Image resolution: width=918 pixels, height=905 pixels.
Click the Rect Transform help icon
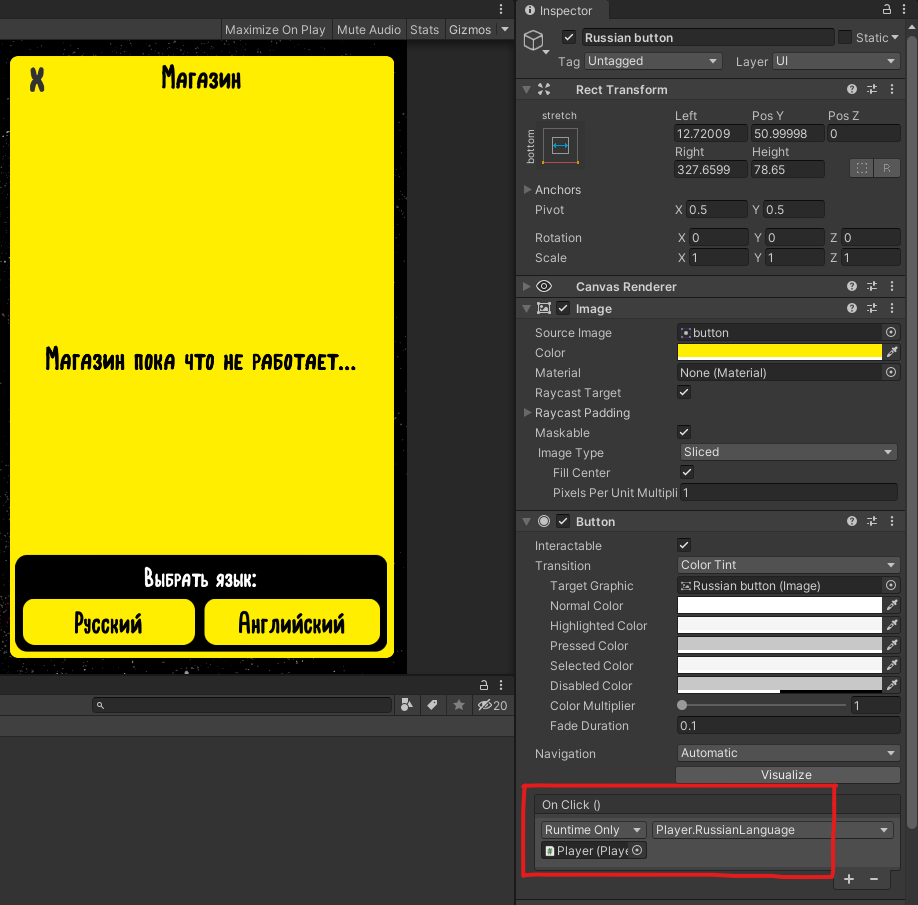click(x=852, y=89)
